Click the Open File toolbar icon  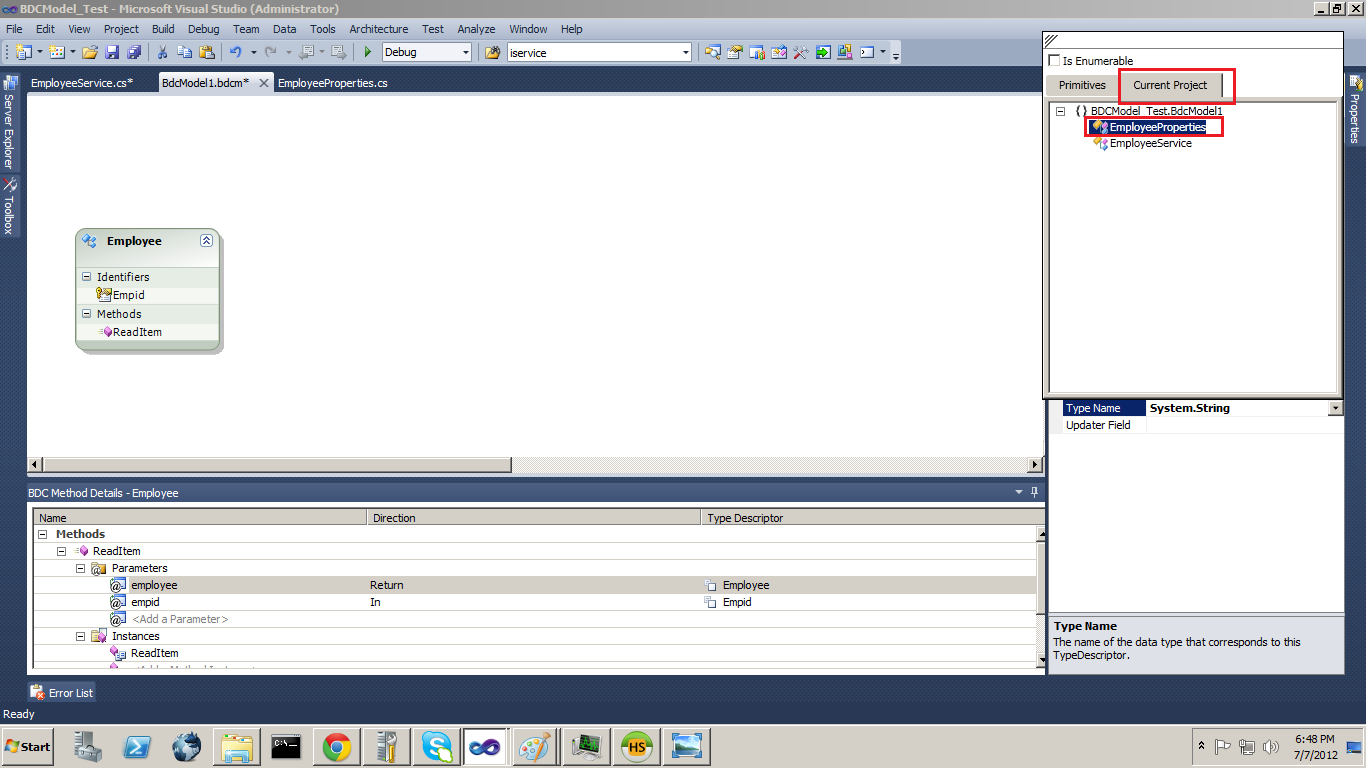tap(90, 52)
